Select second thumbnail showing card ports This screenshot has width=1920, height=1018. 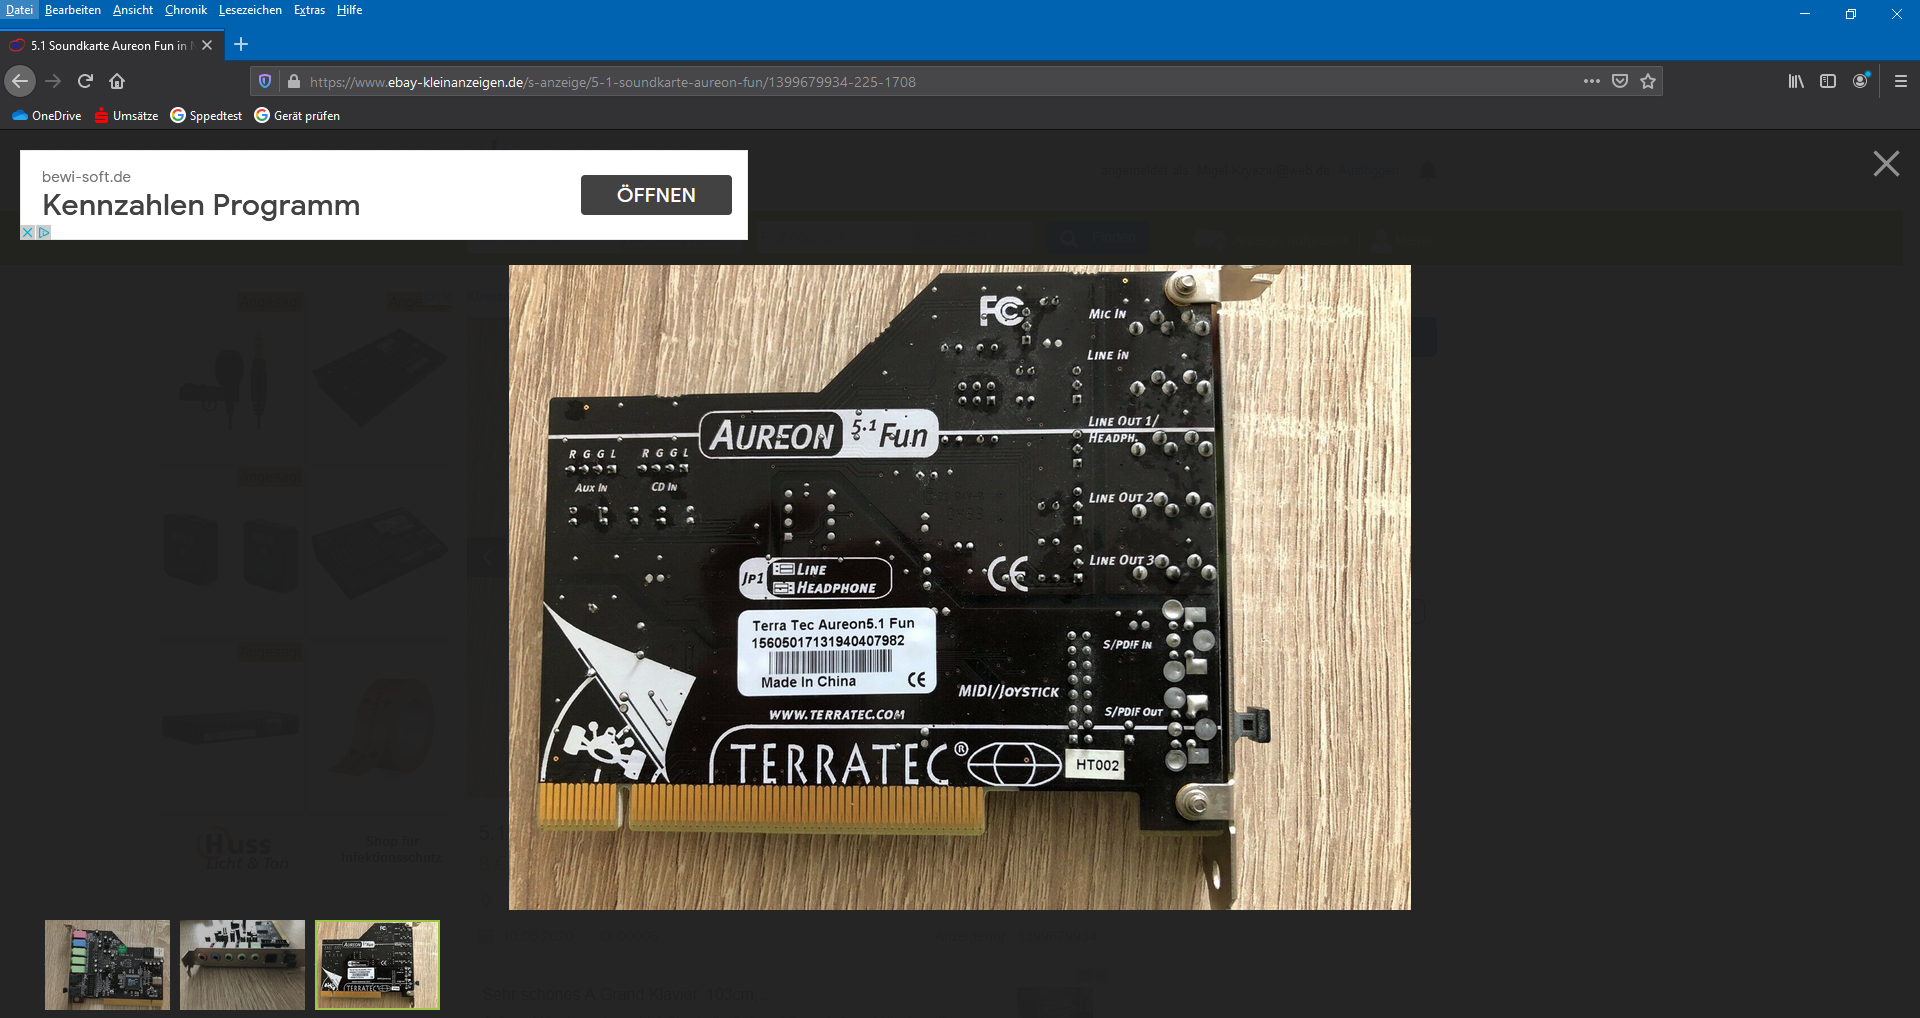[x=242, y=965]
